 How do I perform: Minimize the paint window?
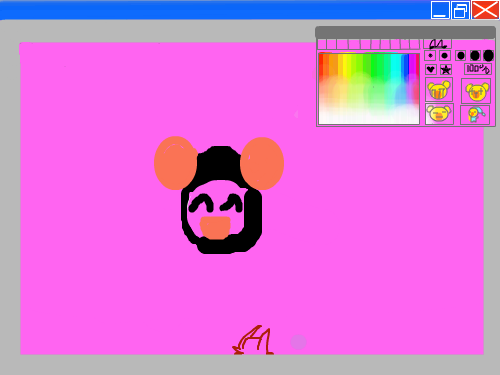click(x=440, y=10)
